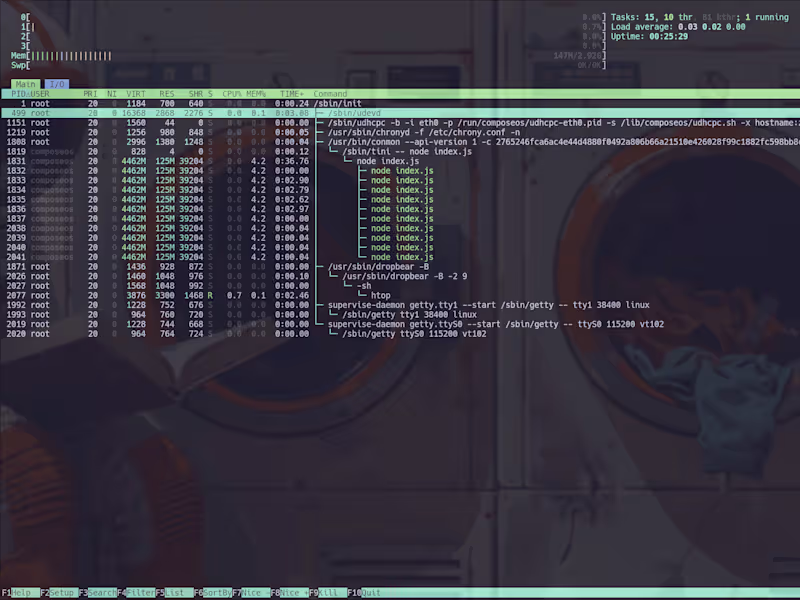Click F8 Nice plus
Screen dimensions: 800x600
(290, 592)
